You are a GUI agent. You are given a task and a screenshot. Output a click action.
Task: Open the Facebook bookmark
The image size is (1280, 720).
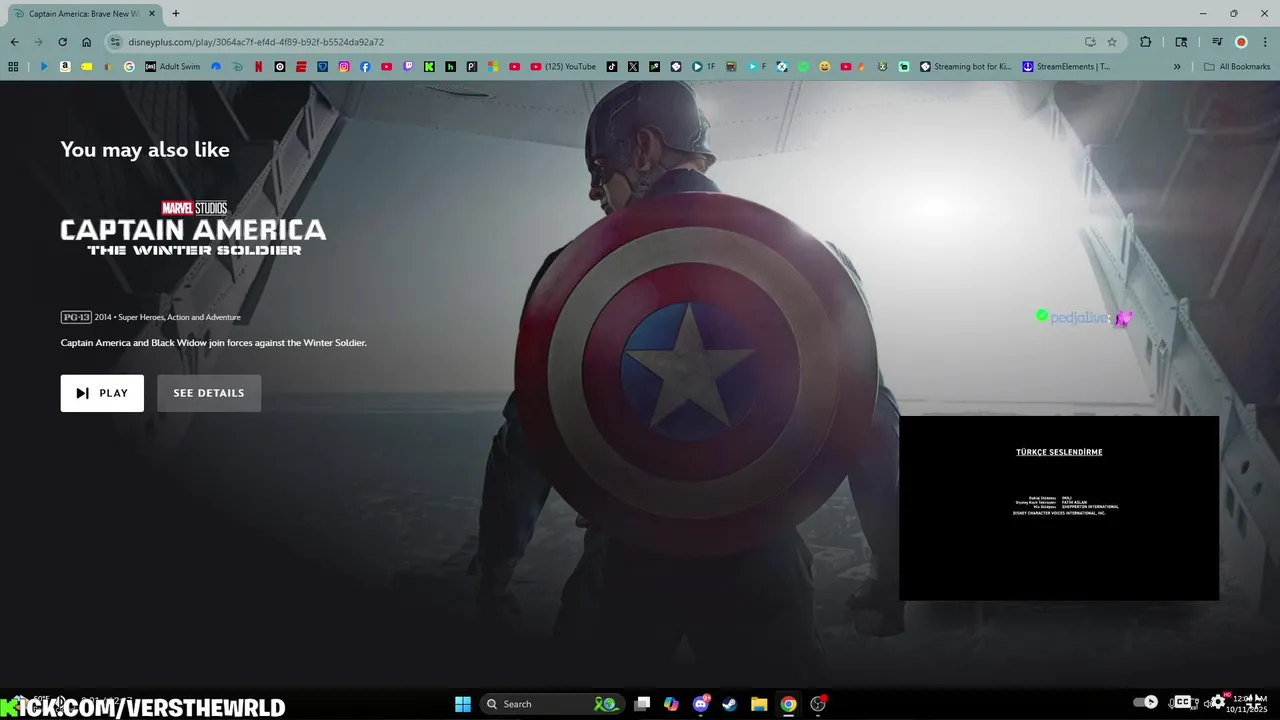(x=365, y=67)
